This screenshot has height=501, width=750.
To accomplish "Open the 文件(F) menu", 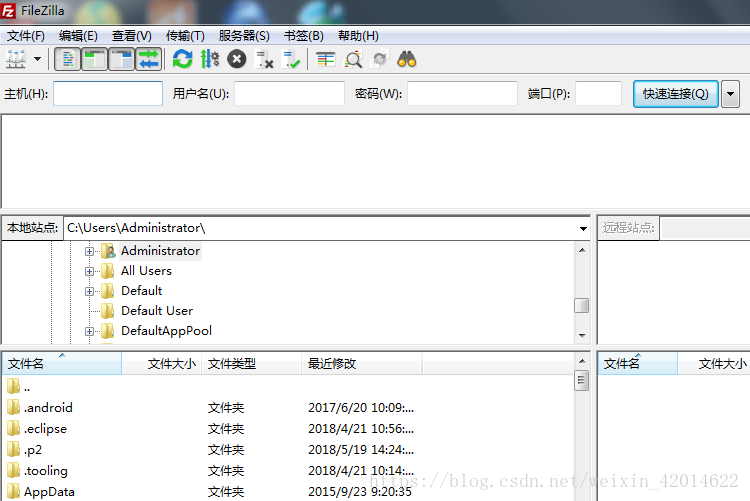I will (x=25, y=36).
